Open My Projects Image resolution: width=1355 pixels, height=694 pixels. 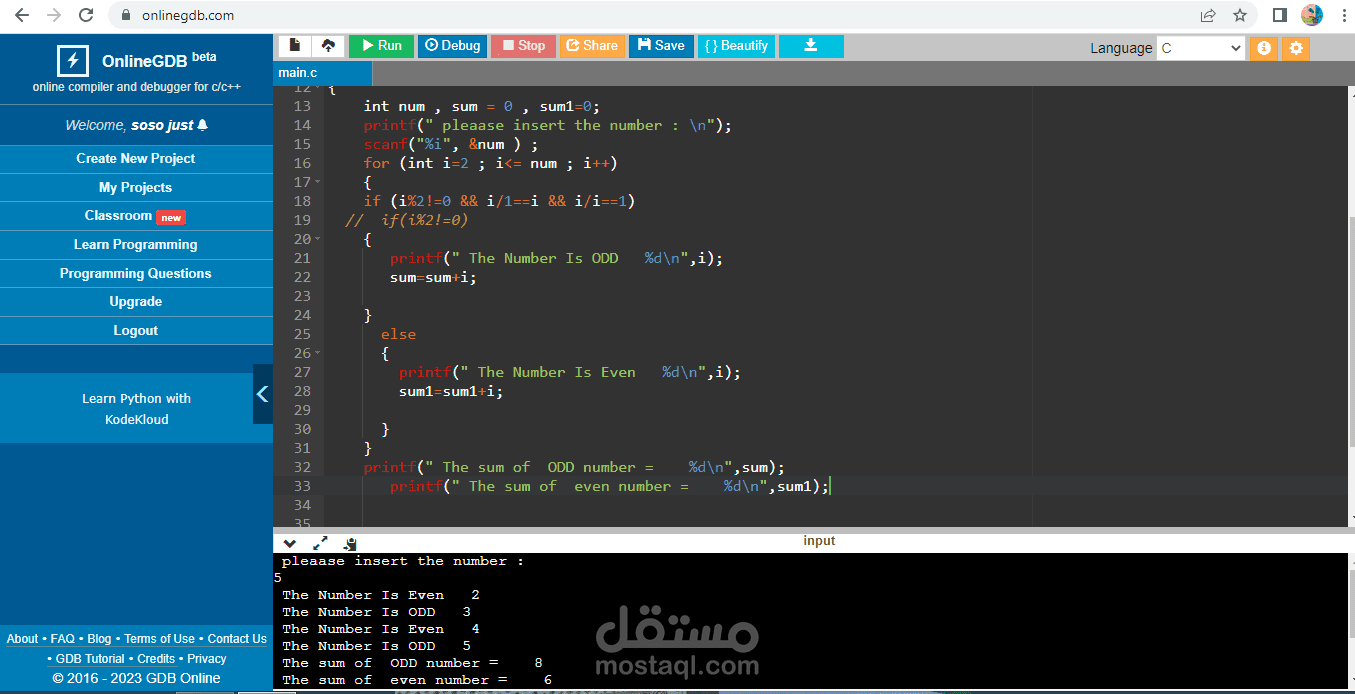coord(136,188)
